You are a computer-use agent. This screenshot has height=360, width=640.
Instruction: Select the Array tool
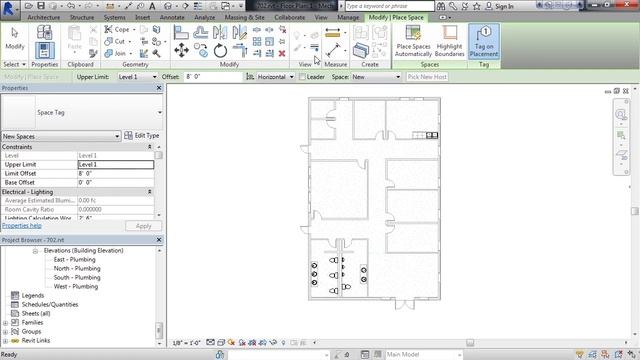257,41
